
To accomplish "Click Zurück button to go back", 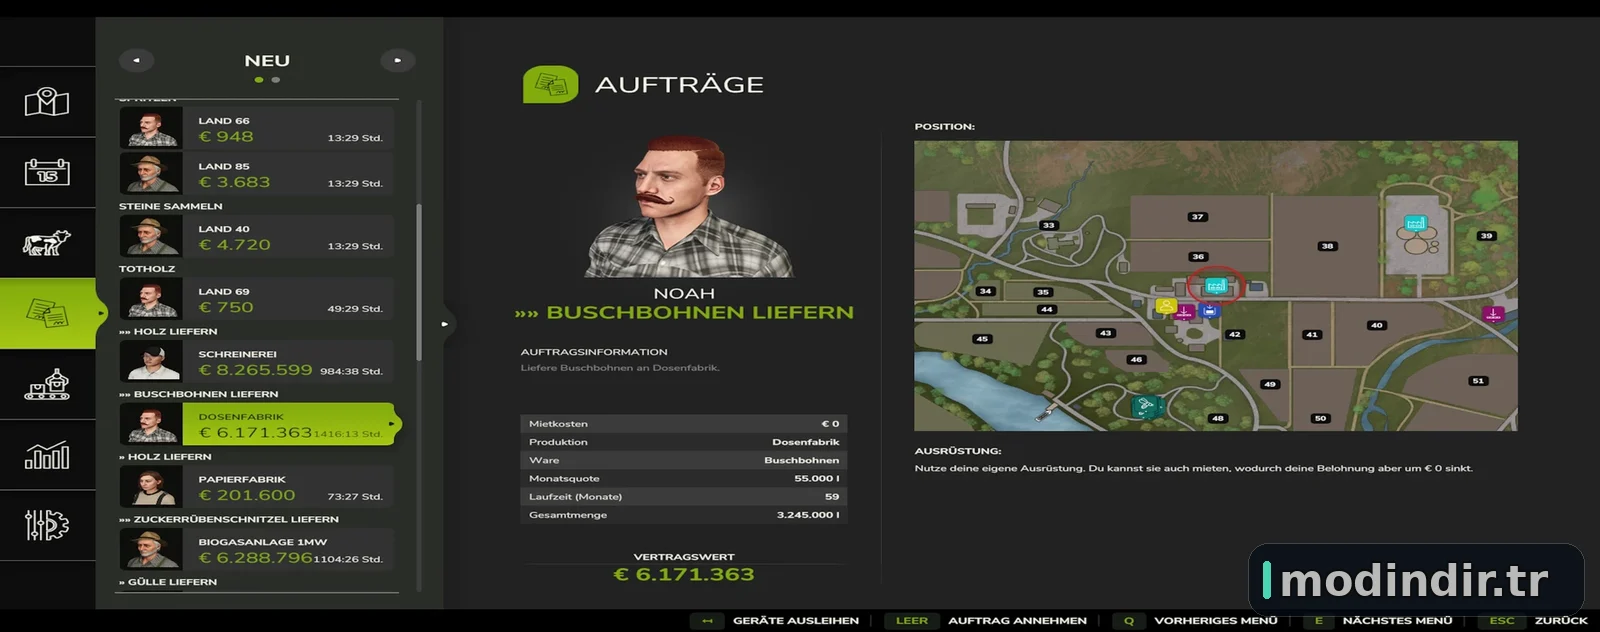I will 1561,621.
